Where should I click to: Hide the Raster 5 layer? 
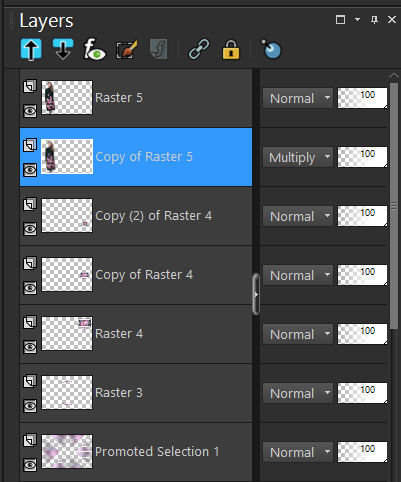click(x=30, y=111)
